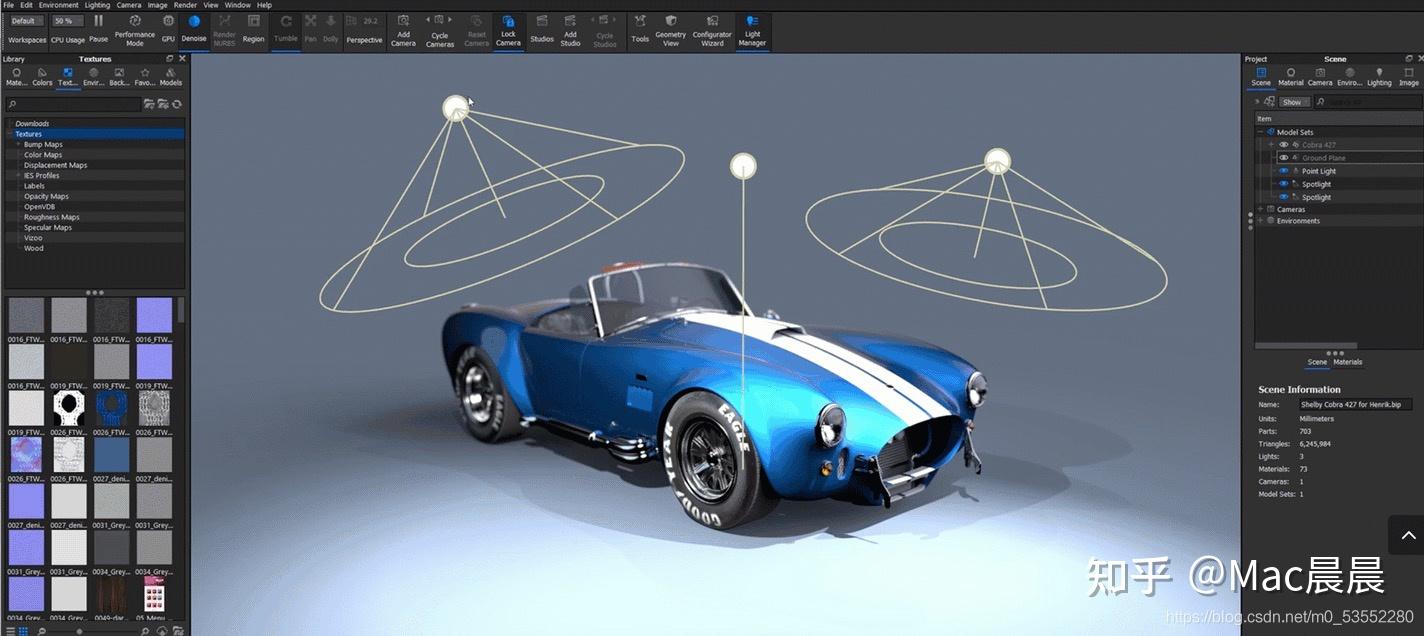Open the Geometry View

pos(670,28)
